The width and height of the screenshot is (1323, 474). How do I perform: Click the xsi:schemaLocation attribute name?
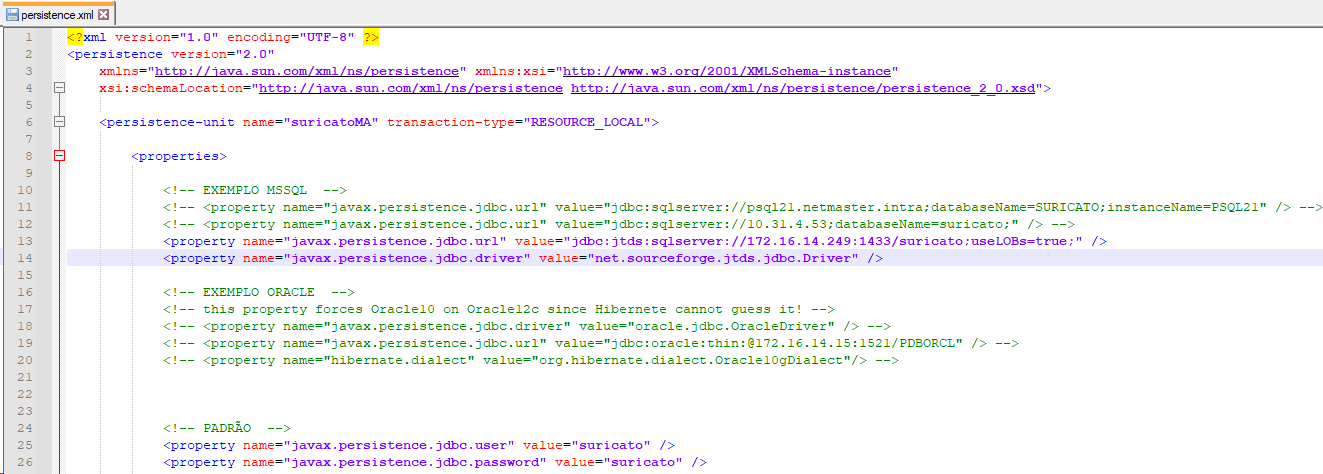coord(175,88)
